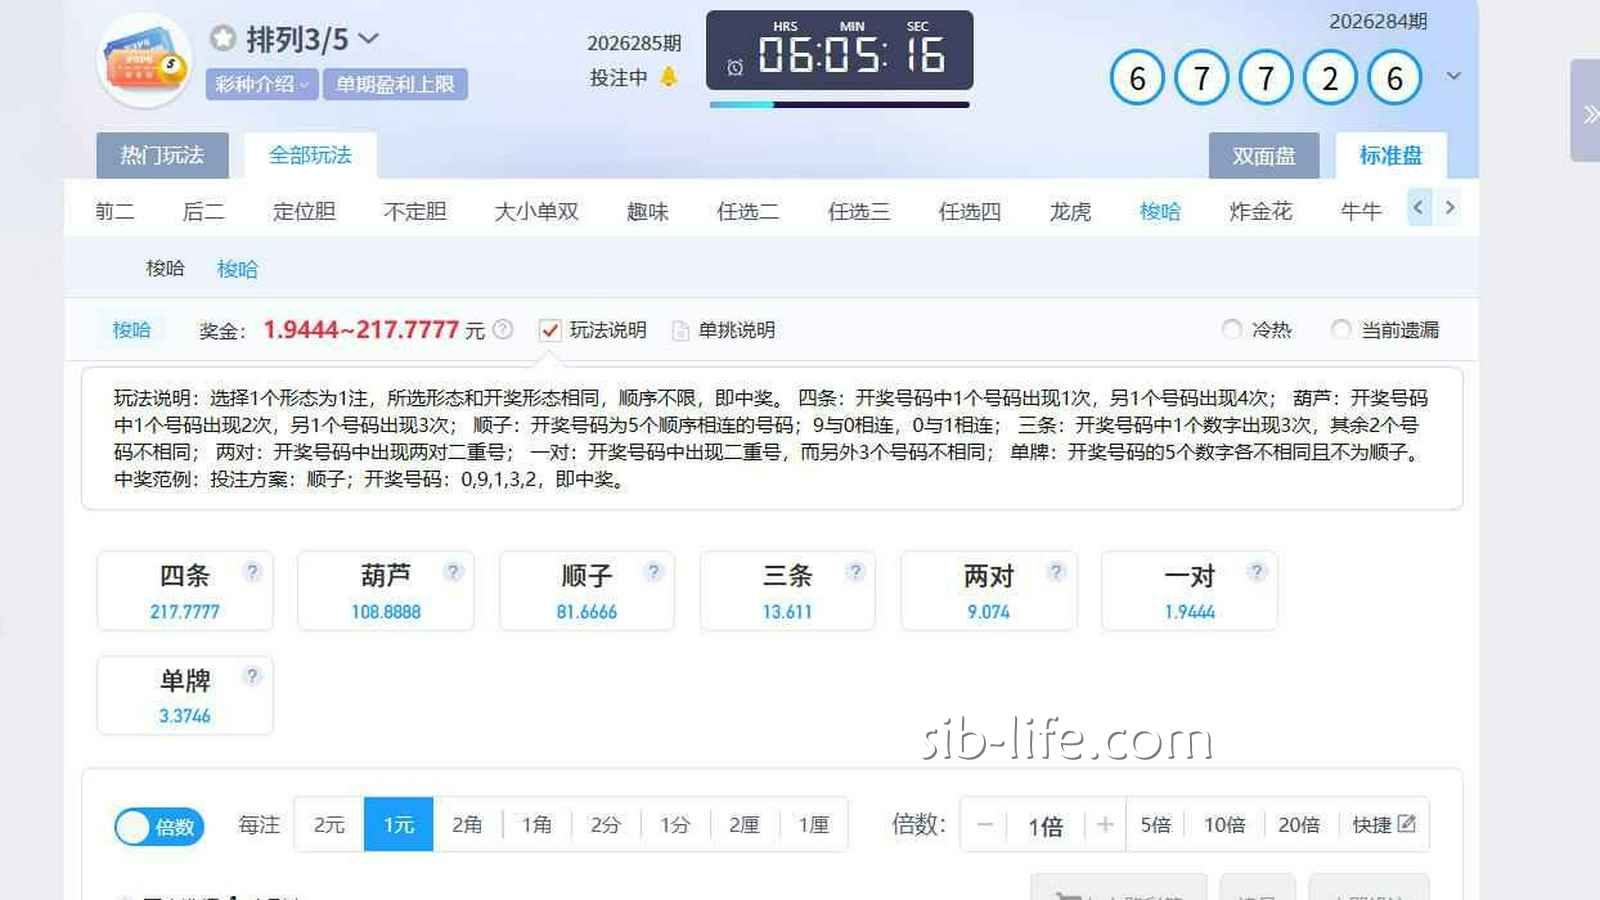Click the question mark on 两对 card

tap(1056, 571)
